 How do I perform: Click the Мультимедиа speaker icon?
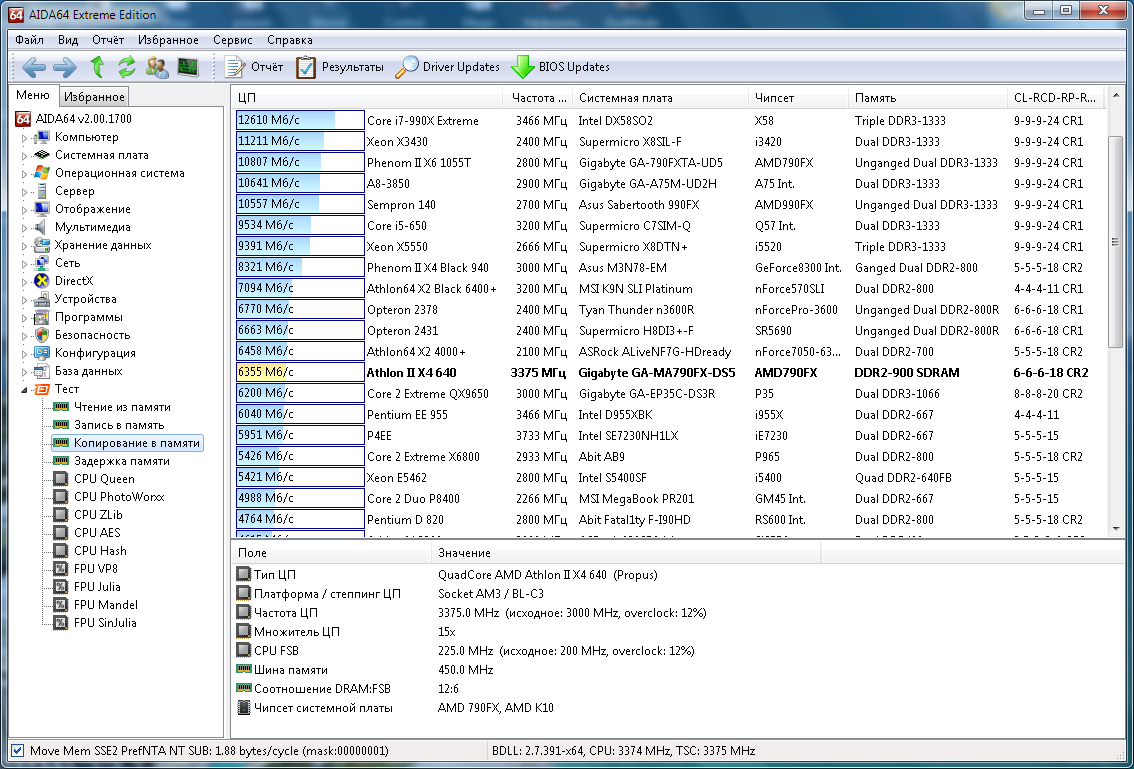click(42, 227)
